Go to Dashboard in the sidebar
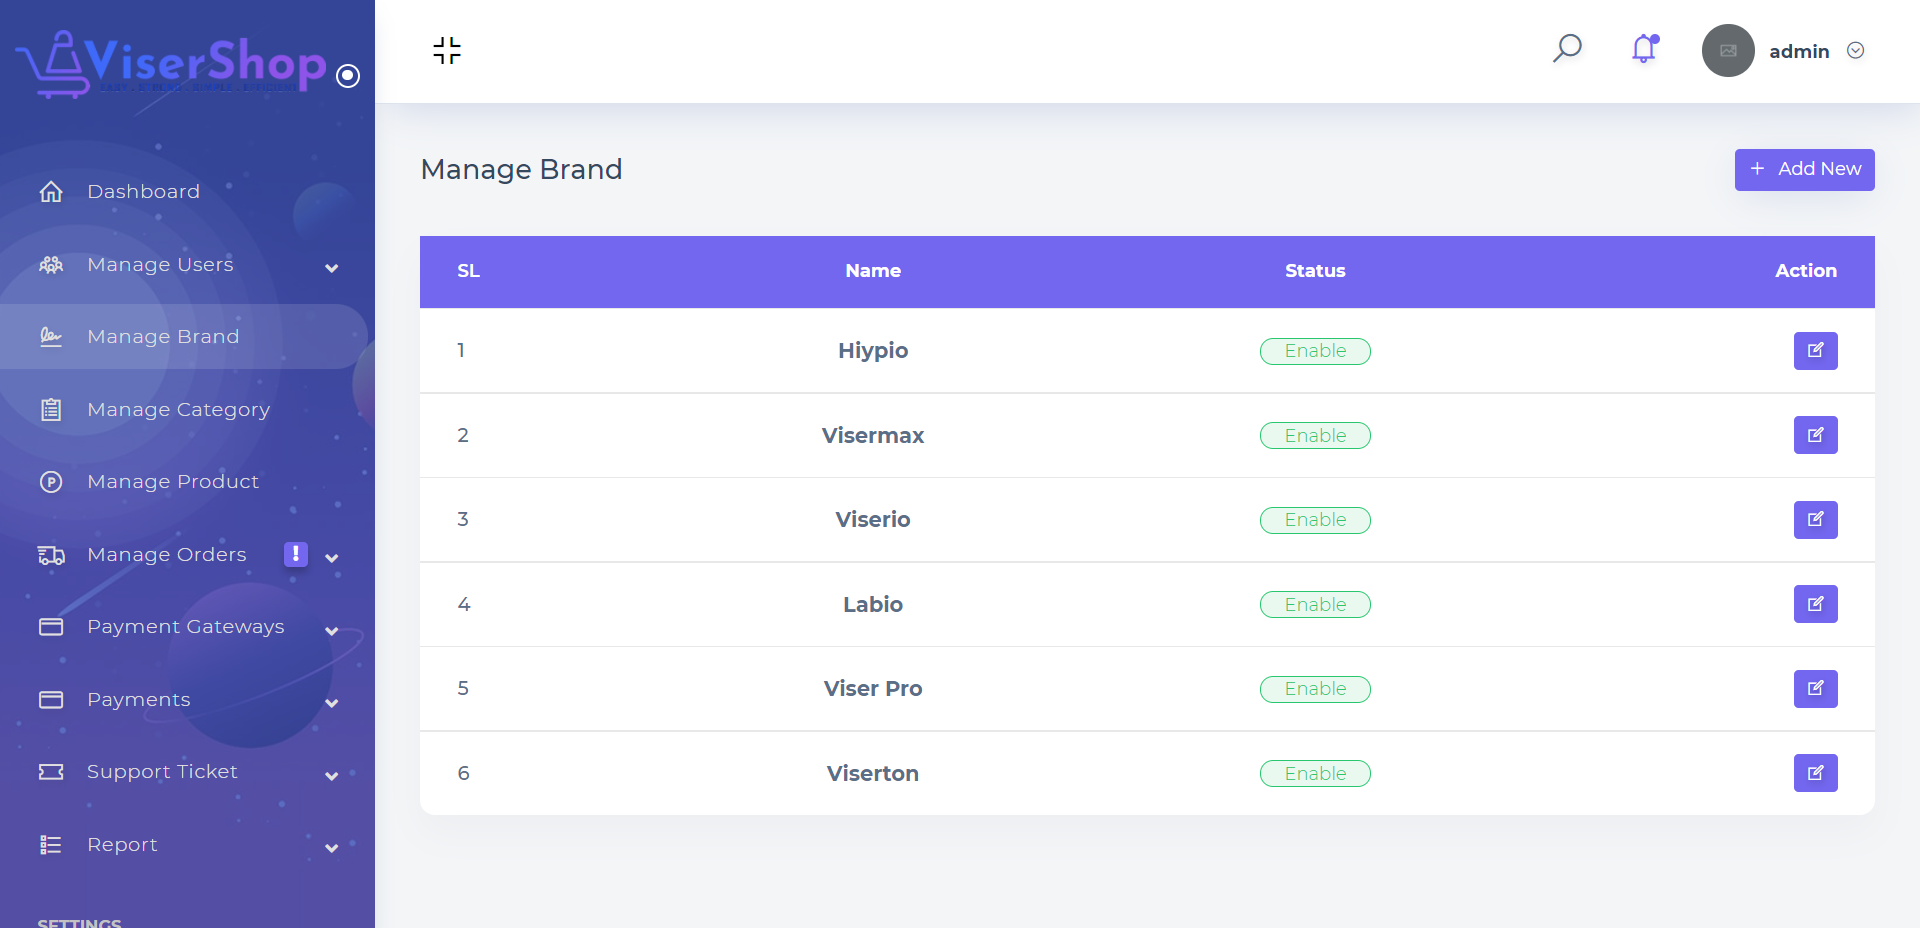This screenshot has width=1920, height=928. coord(143,191)
